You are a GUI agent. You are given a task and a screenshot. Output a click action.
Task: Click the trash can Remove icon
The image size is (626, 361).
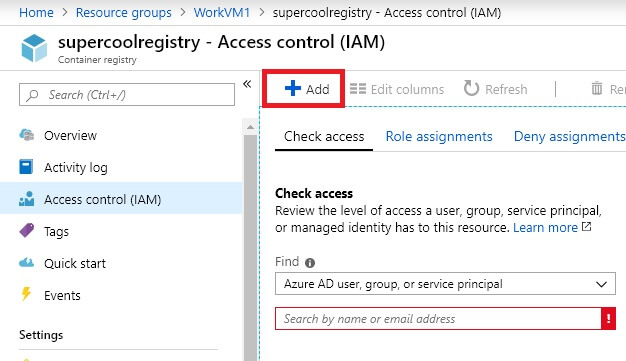597,88
